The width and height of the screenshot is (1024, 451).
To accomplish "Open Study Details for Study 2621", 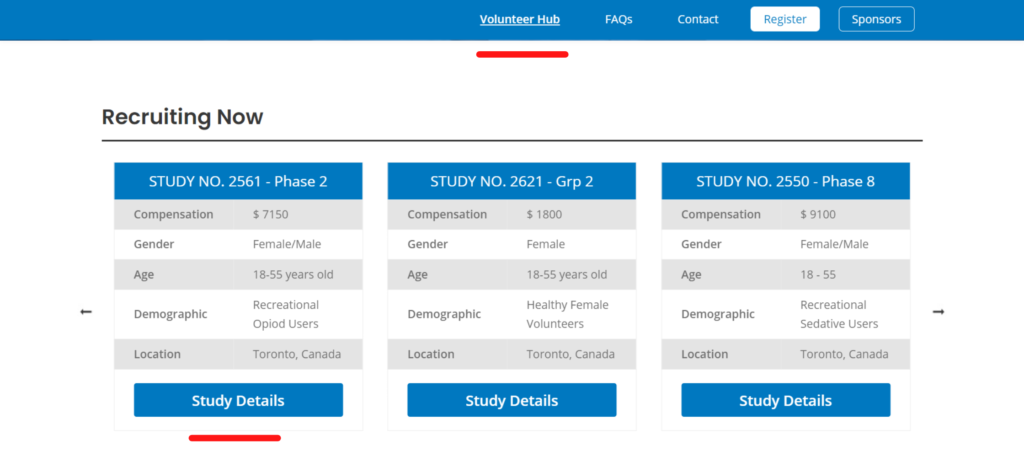I will tap(511, 400).
